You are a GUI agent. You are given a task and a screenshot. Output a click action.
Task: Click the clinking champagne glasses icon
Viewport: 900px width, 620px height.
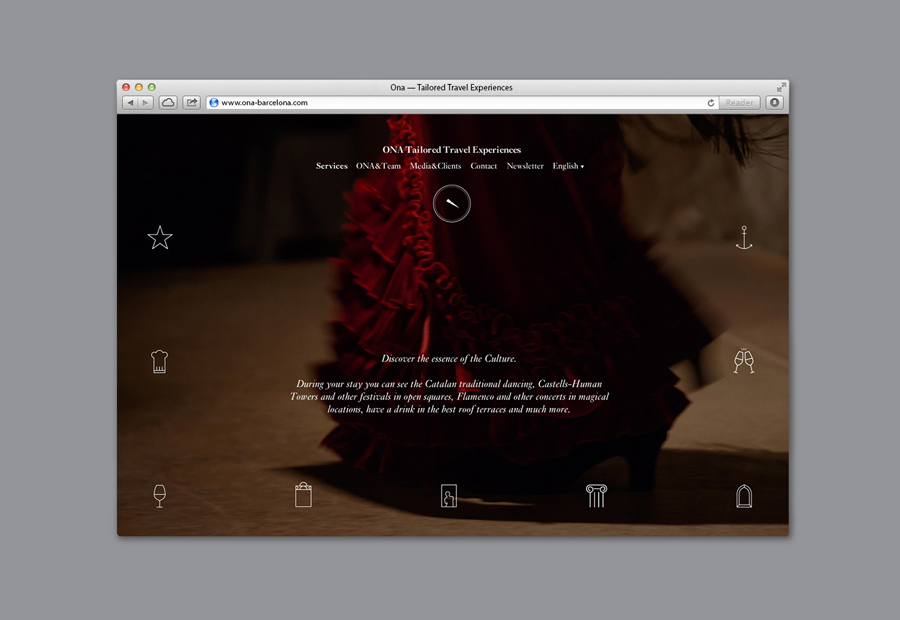click(744, 361)
